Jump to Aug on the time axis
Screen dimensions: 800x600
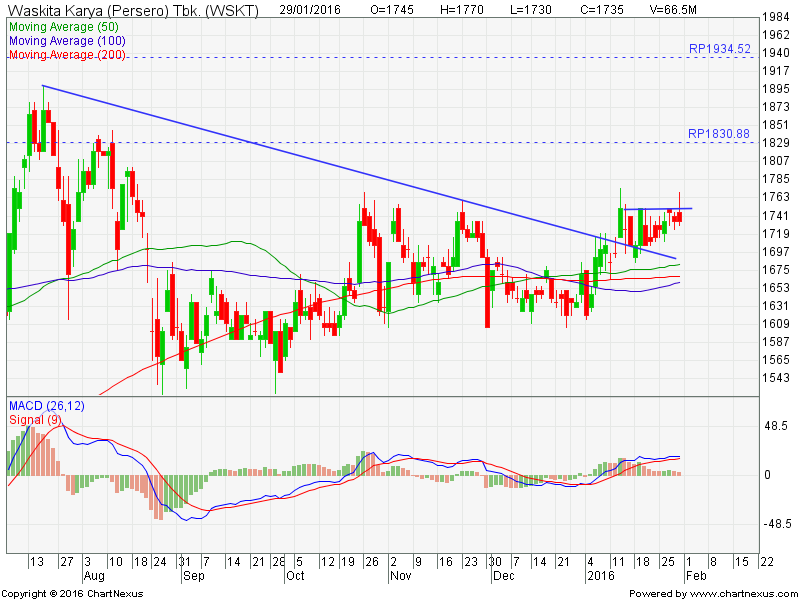click(x=93, y=577)
